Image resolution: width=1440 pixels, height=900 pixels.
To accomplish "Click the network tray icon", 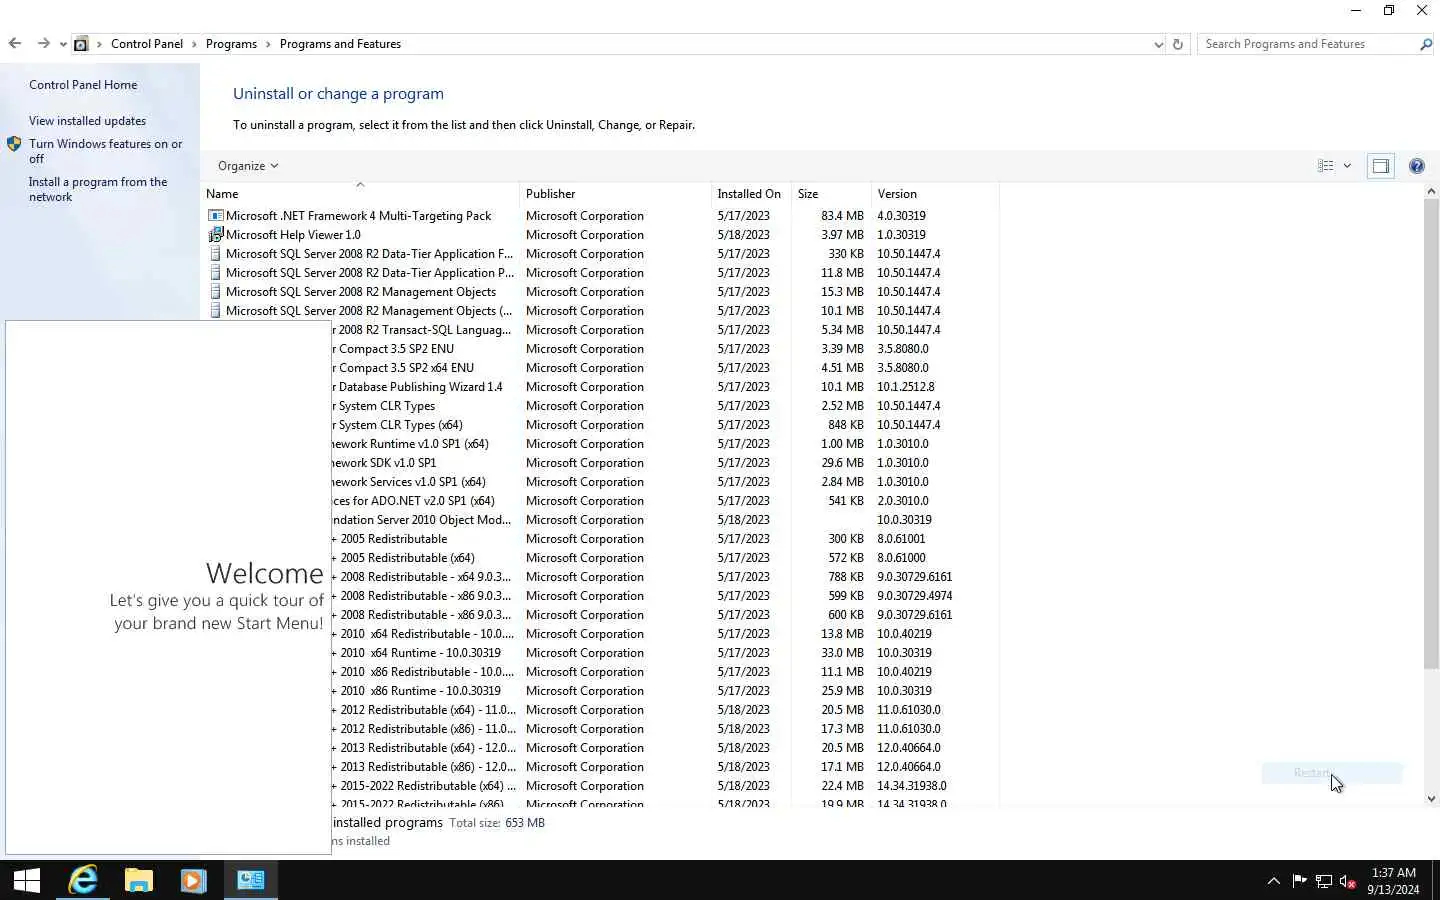I will 1323,881.
